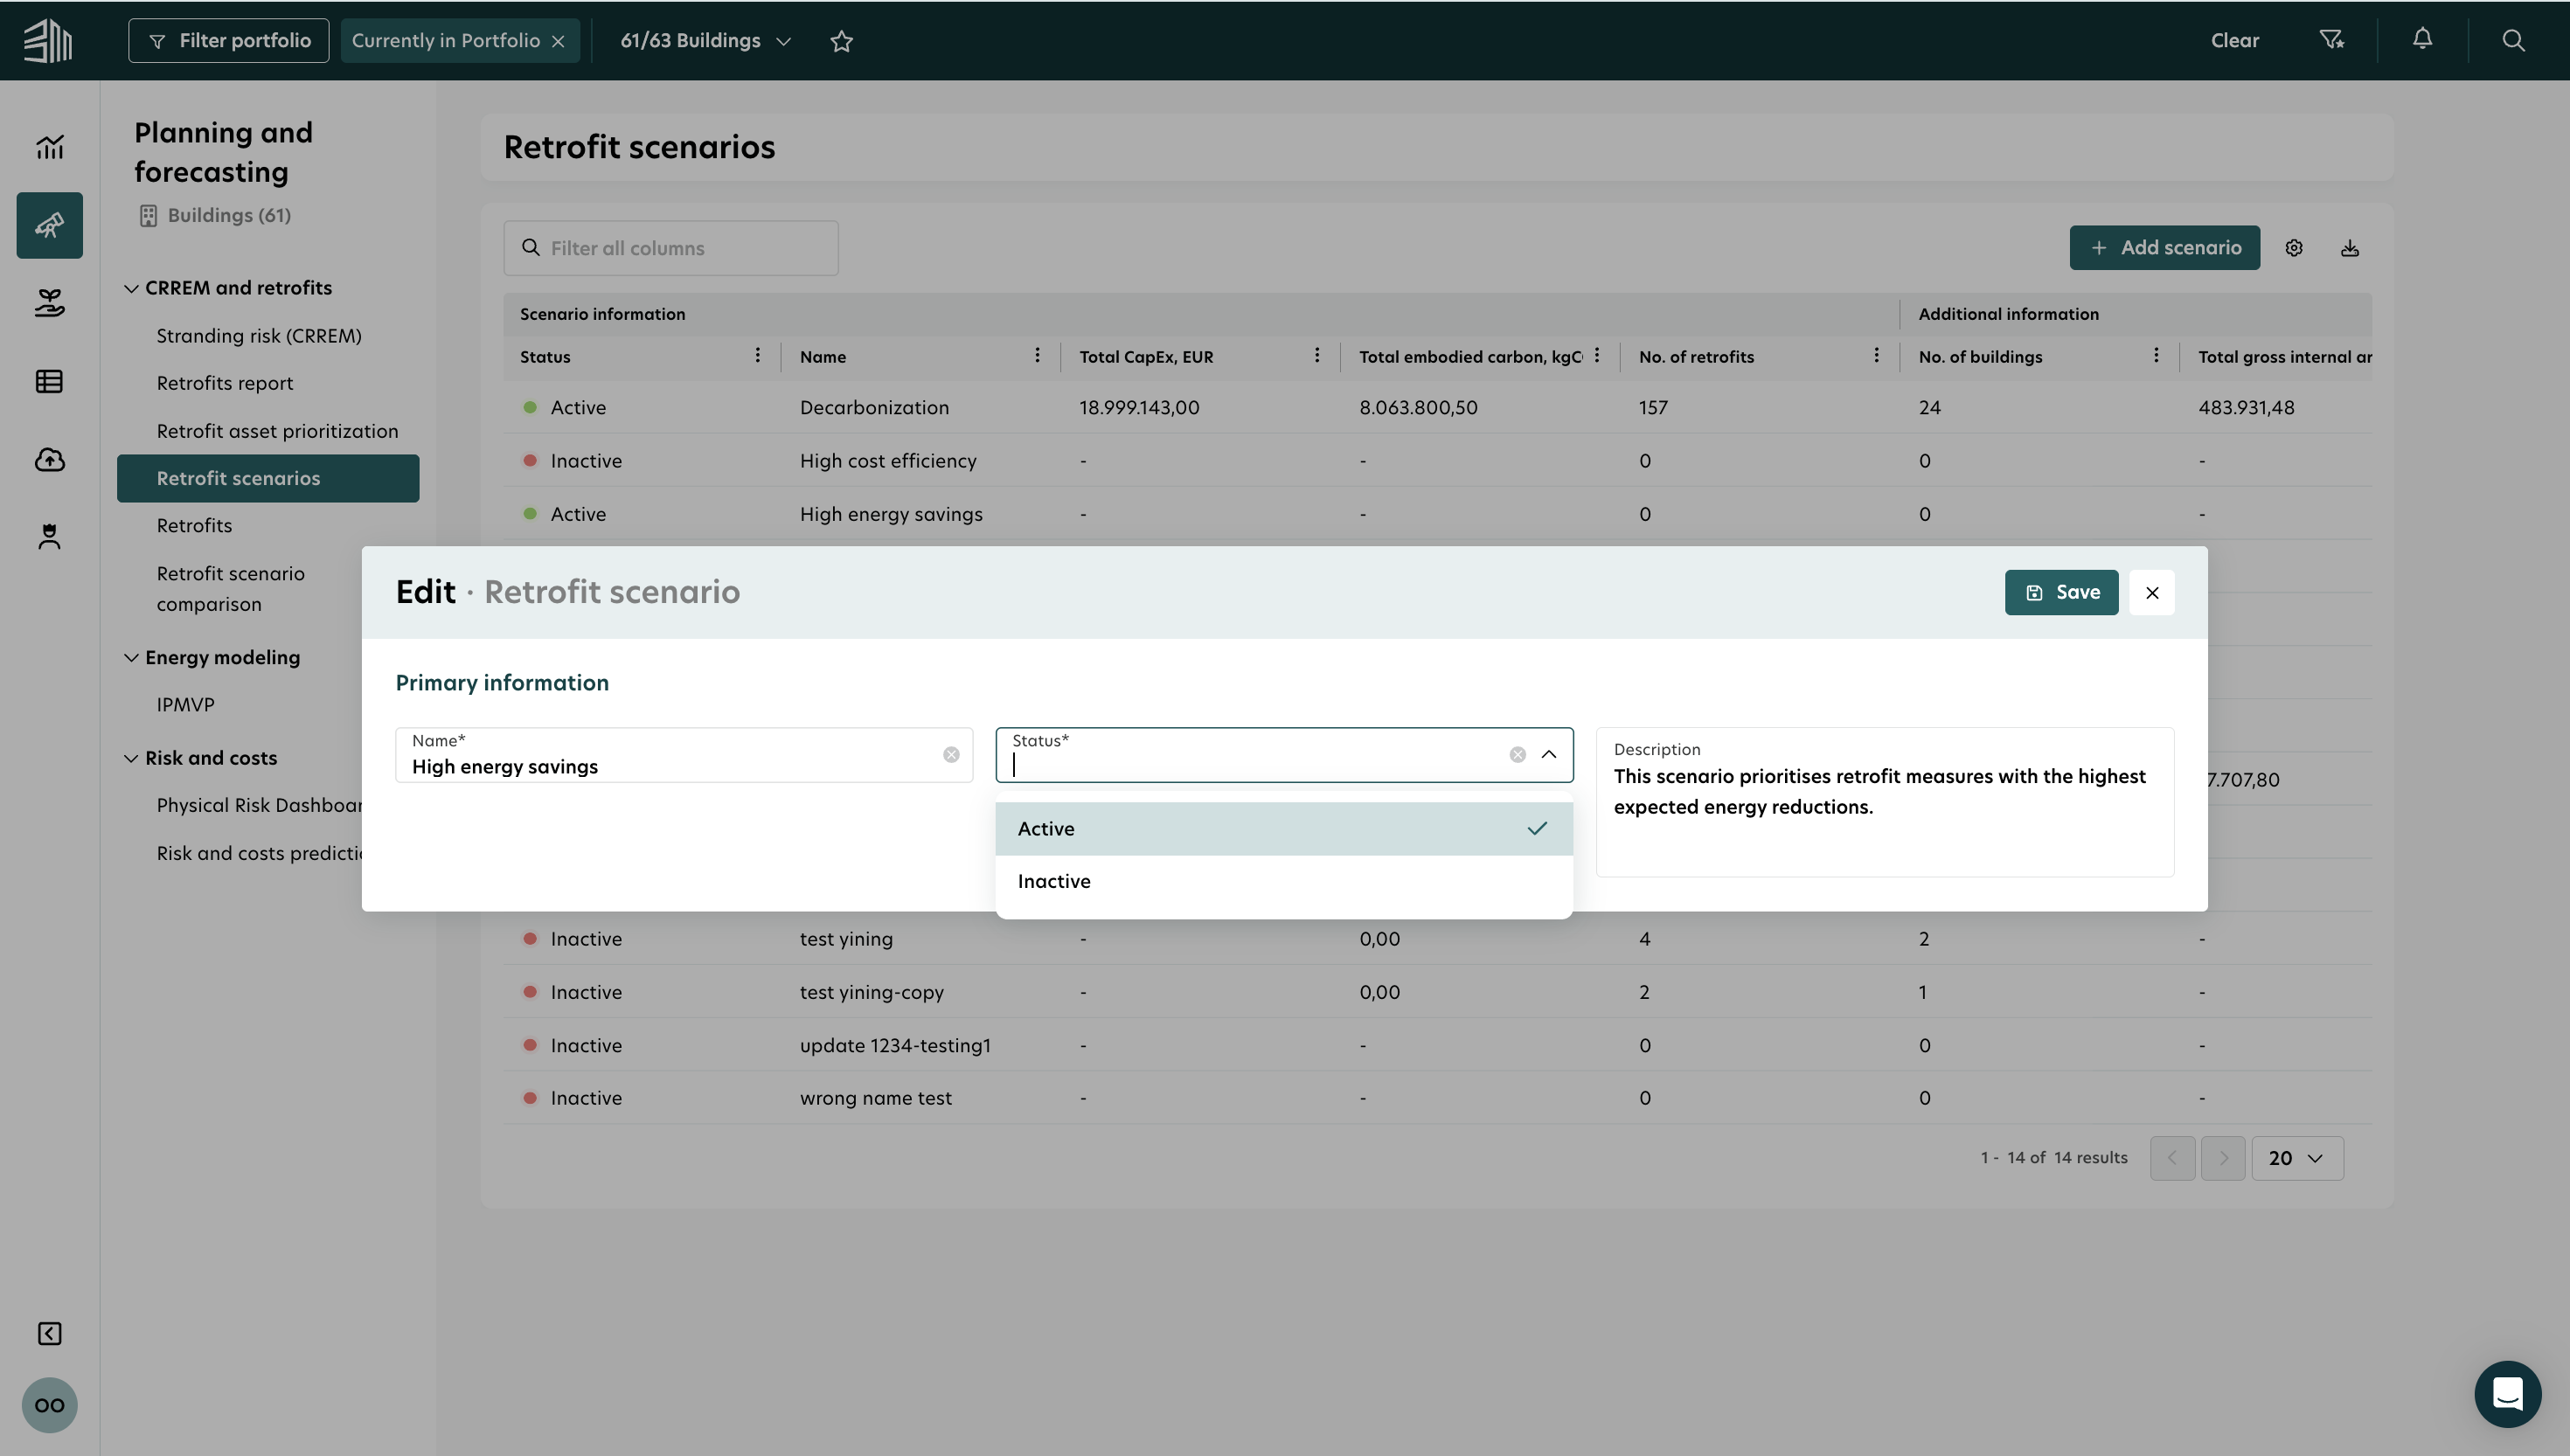
Task: Clear the Name field text
Action: coord(951,755)
